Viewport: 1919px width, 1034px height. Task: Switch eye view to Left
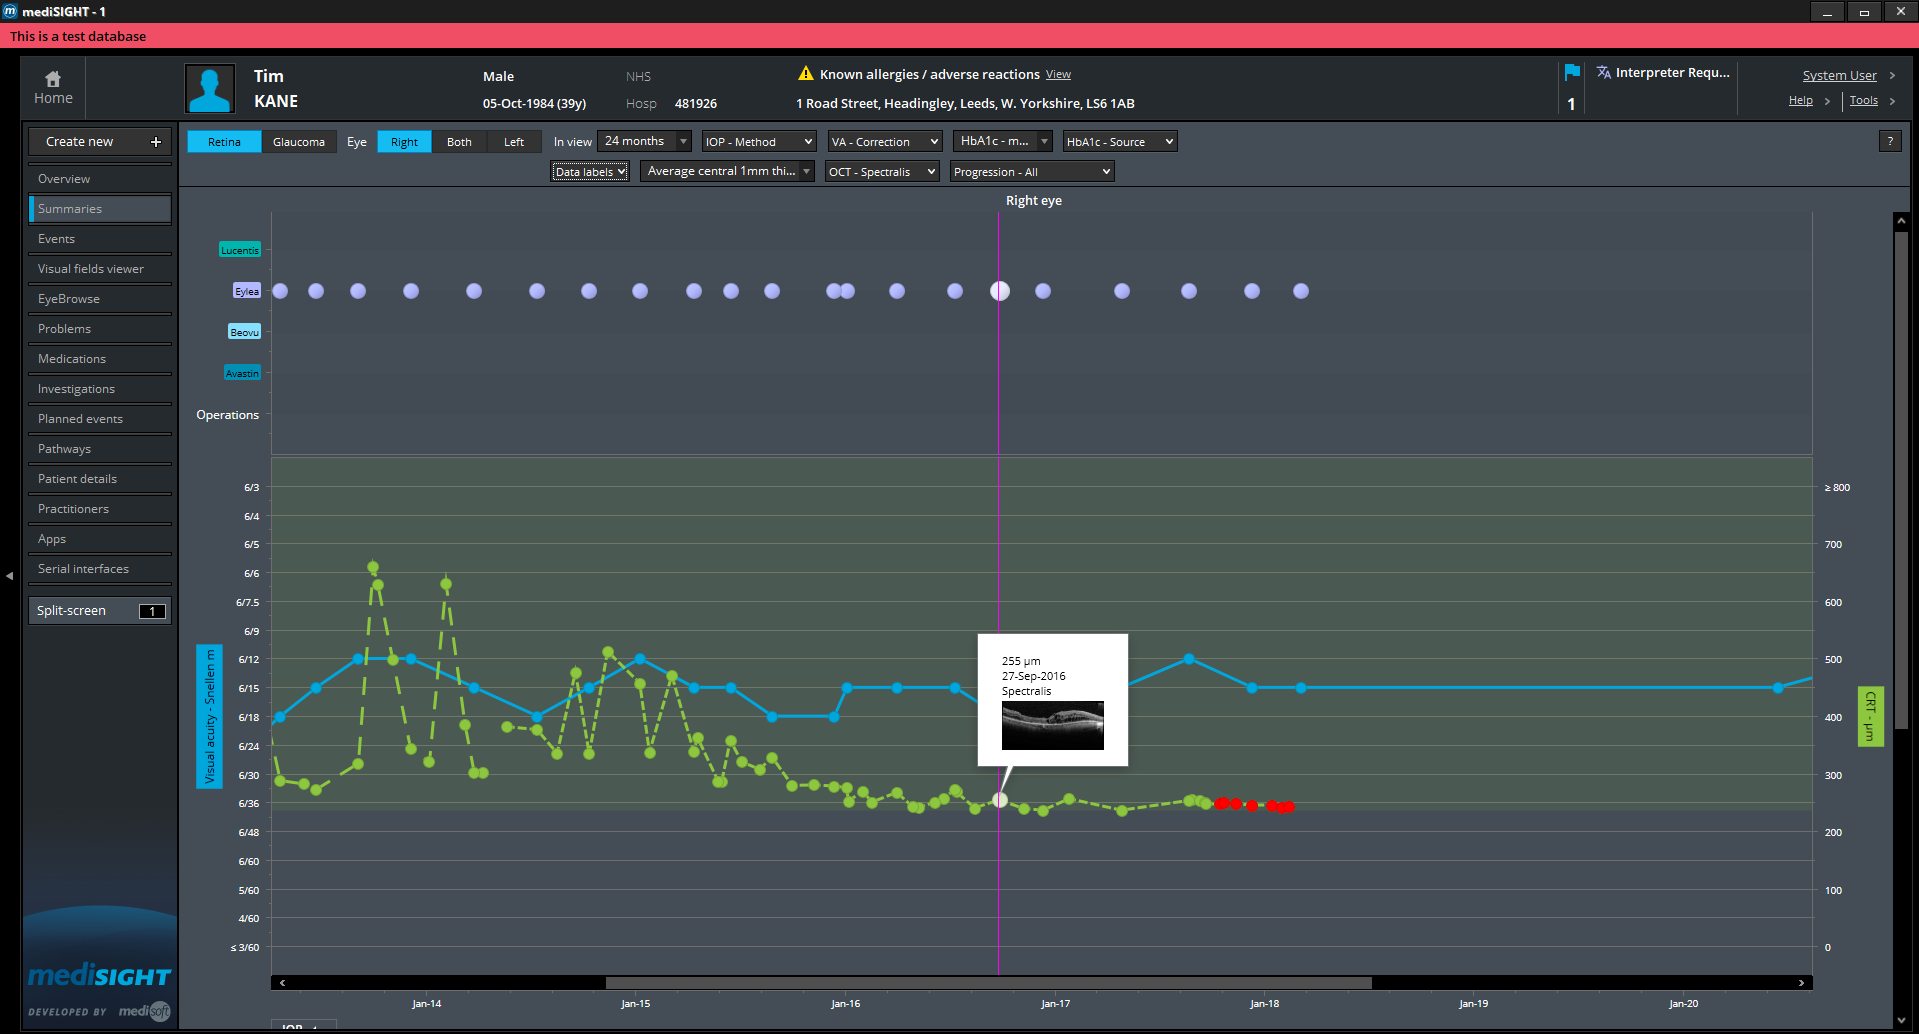[x=514, y=142]
